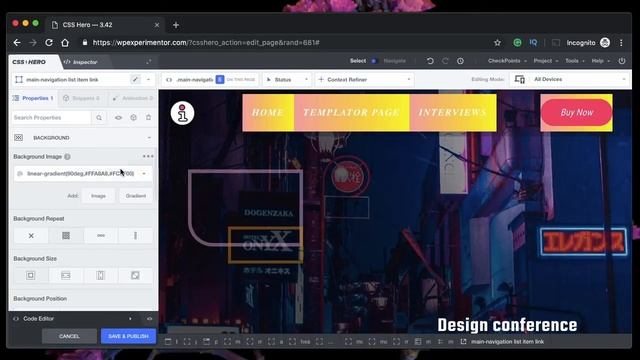Image resolution: width=640 pixels, height=360 pixels.
Task: Click the Search Properties input field
Action: click(51, 118)
